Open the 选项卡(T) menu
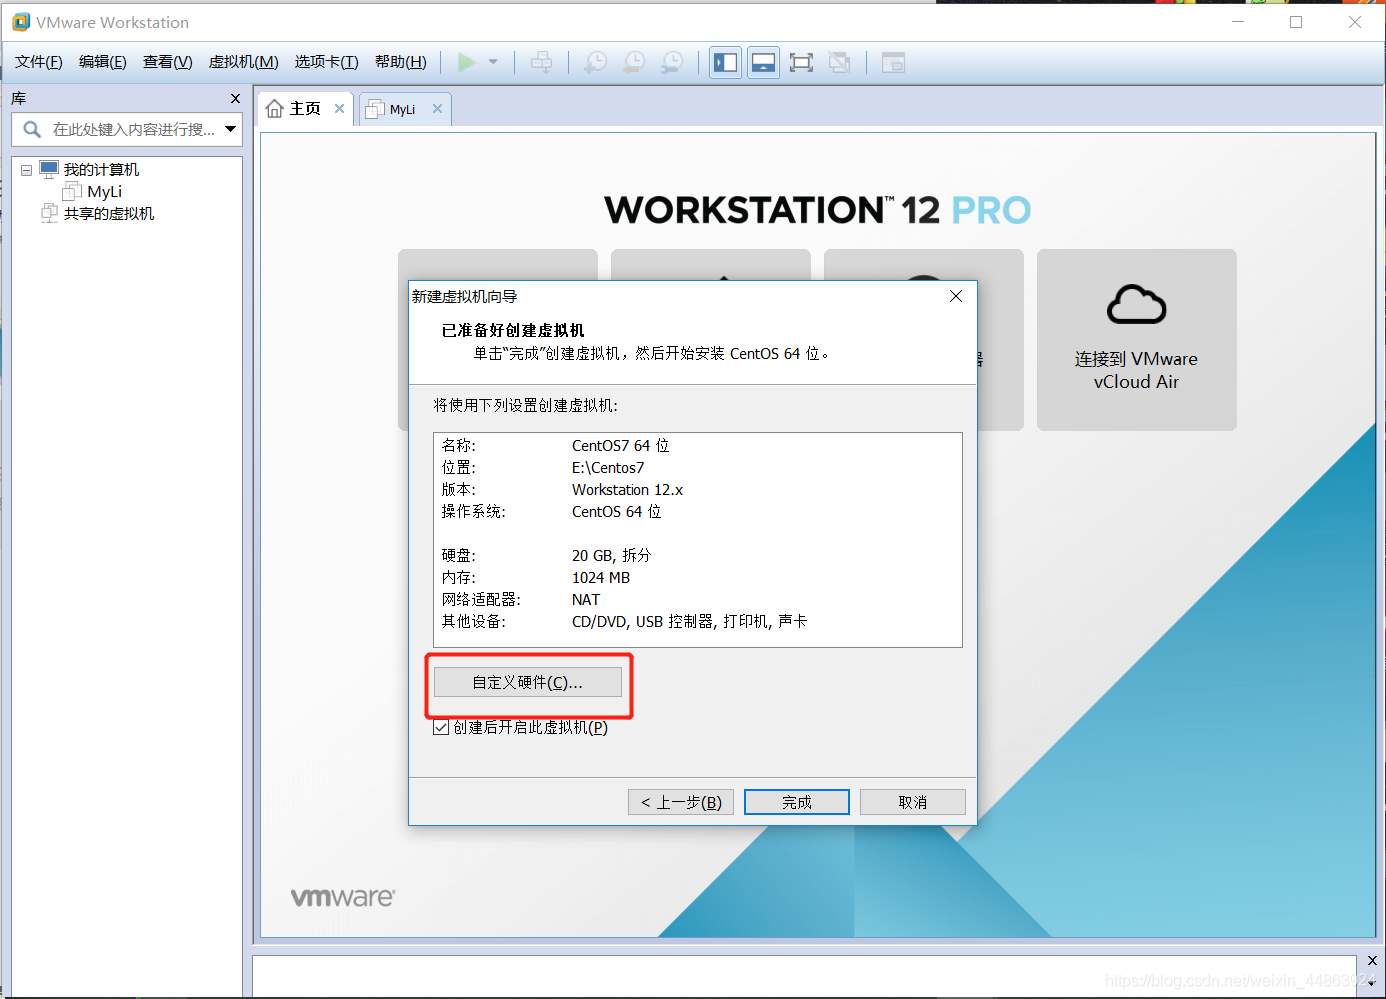Screen dimensions: 1386x999 coord(326,62)
